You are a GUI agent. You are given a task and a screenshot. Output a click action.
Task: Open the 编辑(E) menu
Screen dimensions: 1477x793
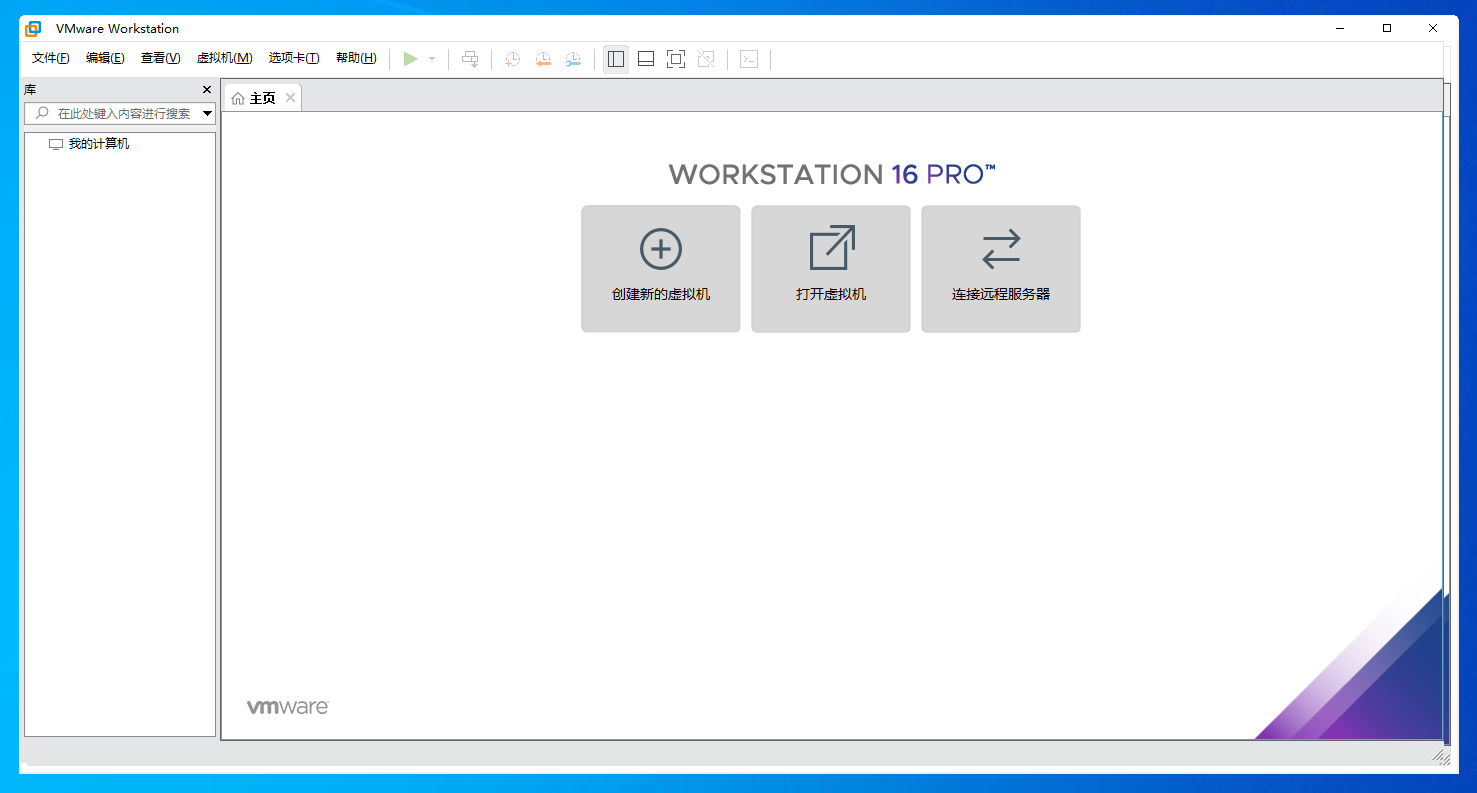click(105, 58)
